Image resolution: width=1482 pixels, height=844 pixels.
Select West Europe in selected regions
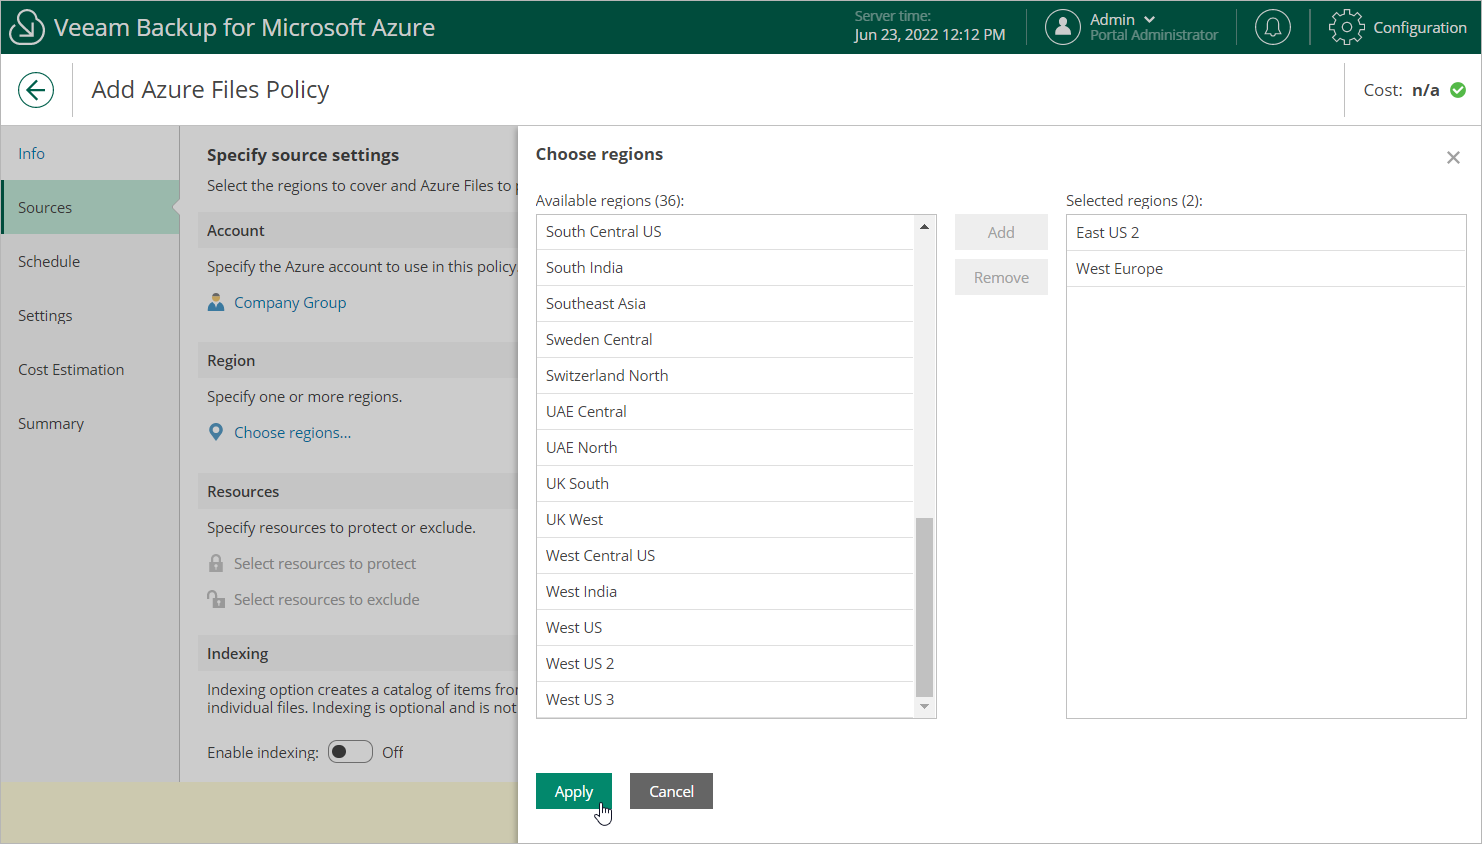point(1266,268)
